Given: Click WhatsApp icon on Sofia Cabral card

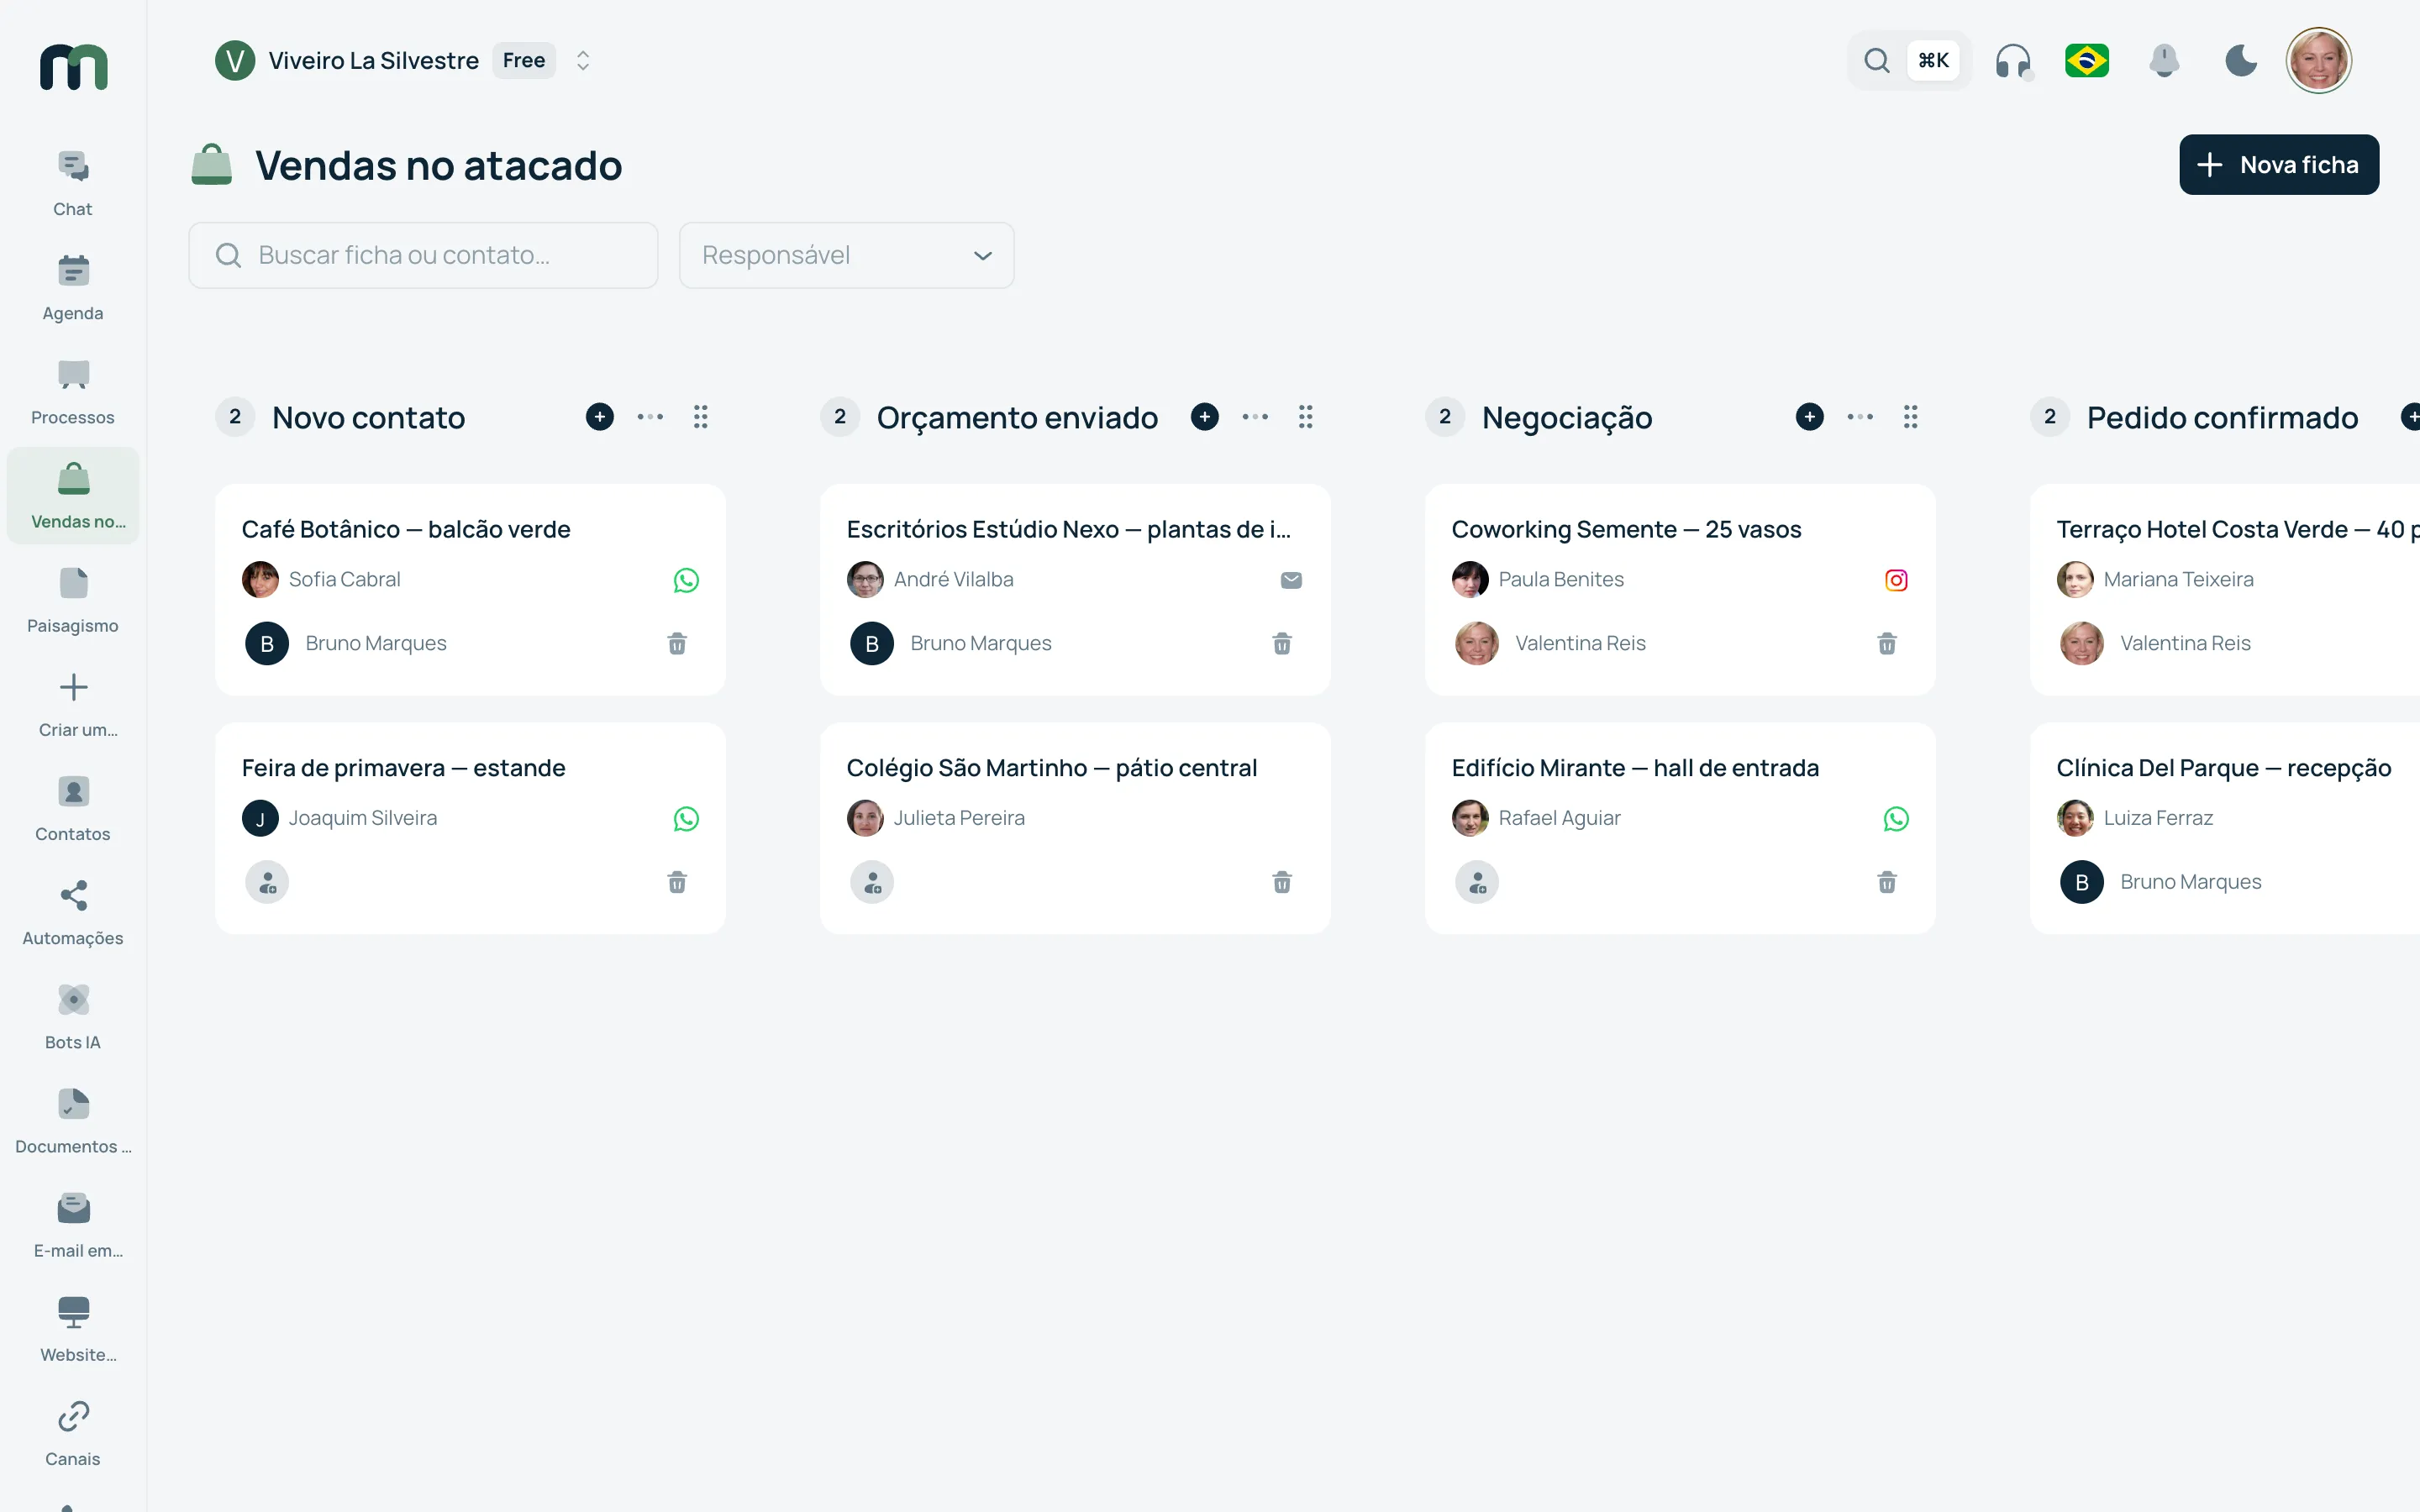Looking at the screenshot, I should click(686, 580).
